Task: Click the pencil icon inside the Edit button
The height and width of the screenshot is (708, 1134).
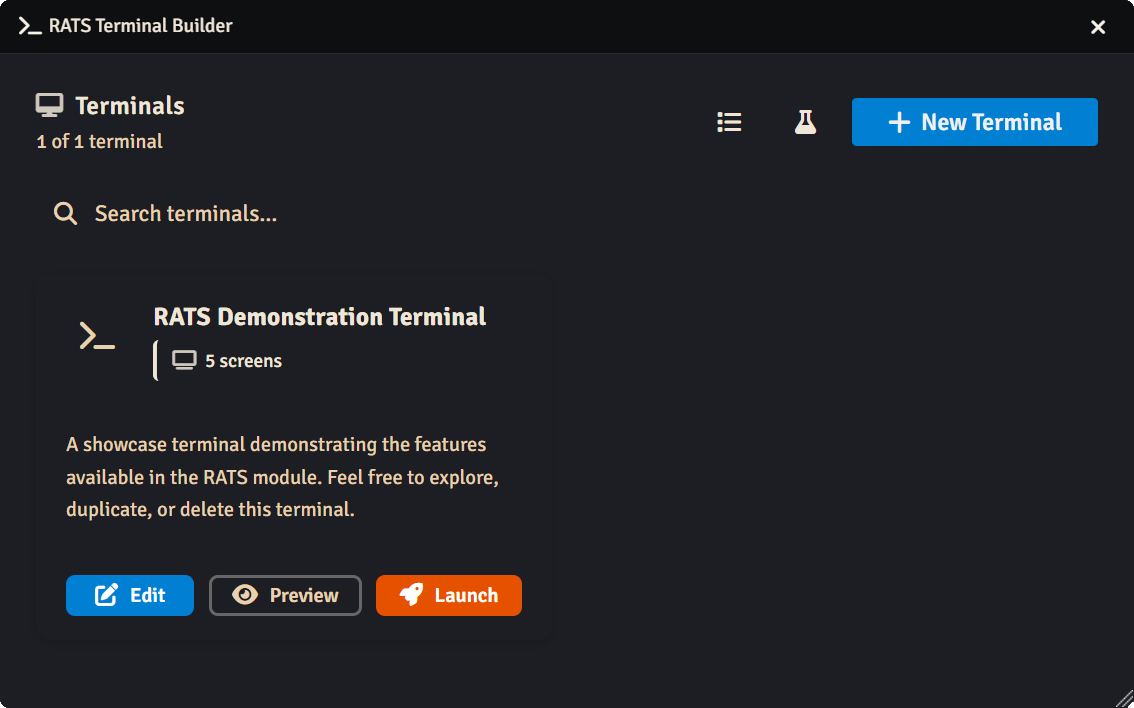Action: click(x=105, y=595)
